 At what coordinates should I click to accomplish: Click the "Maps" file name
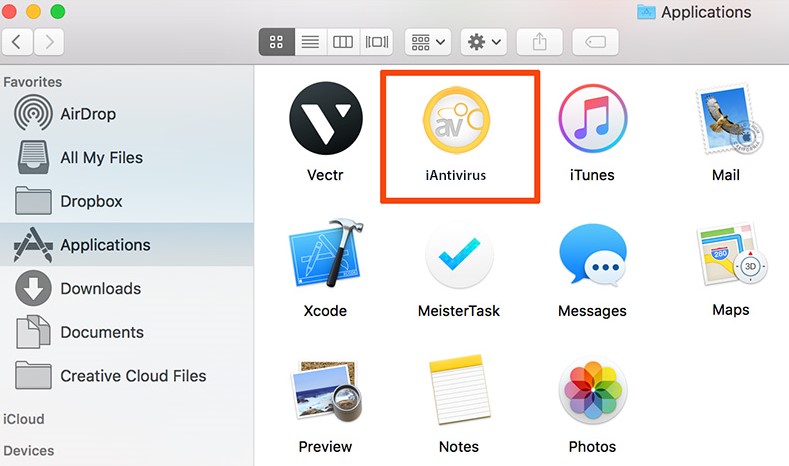[731, 309]
